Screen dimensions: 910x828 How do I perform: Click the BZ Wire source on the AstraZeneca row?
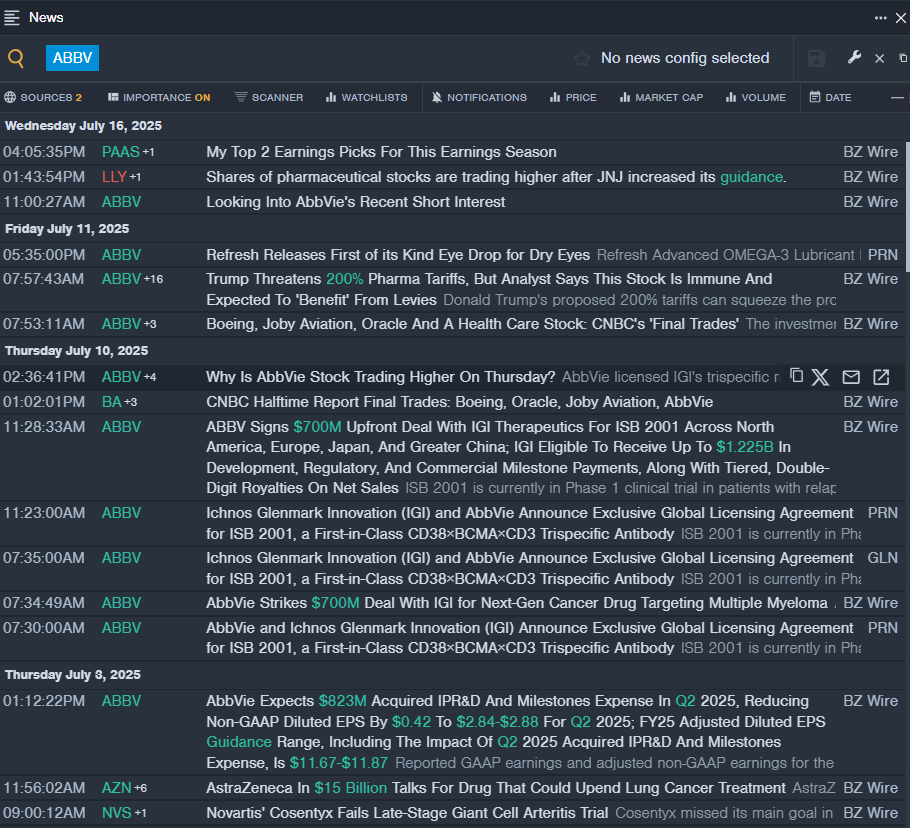click(871, 788)
